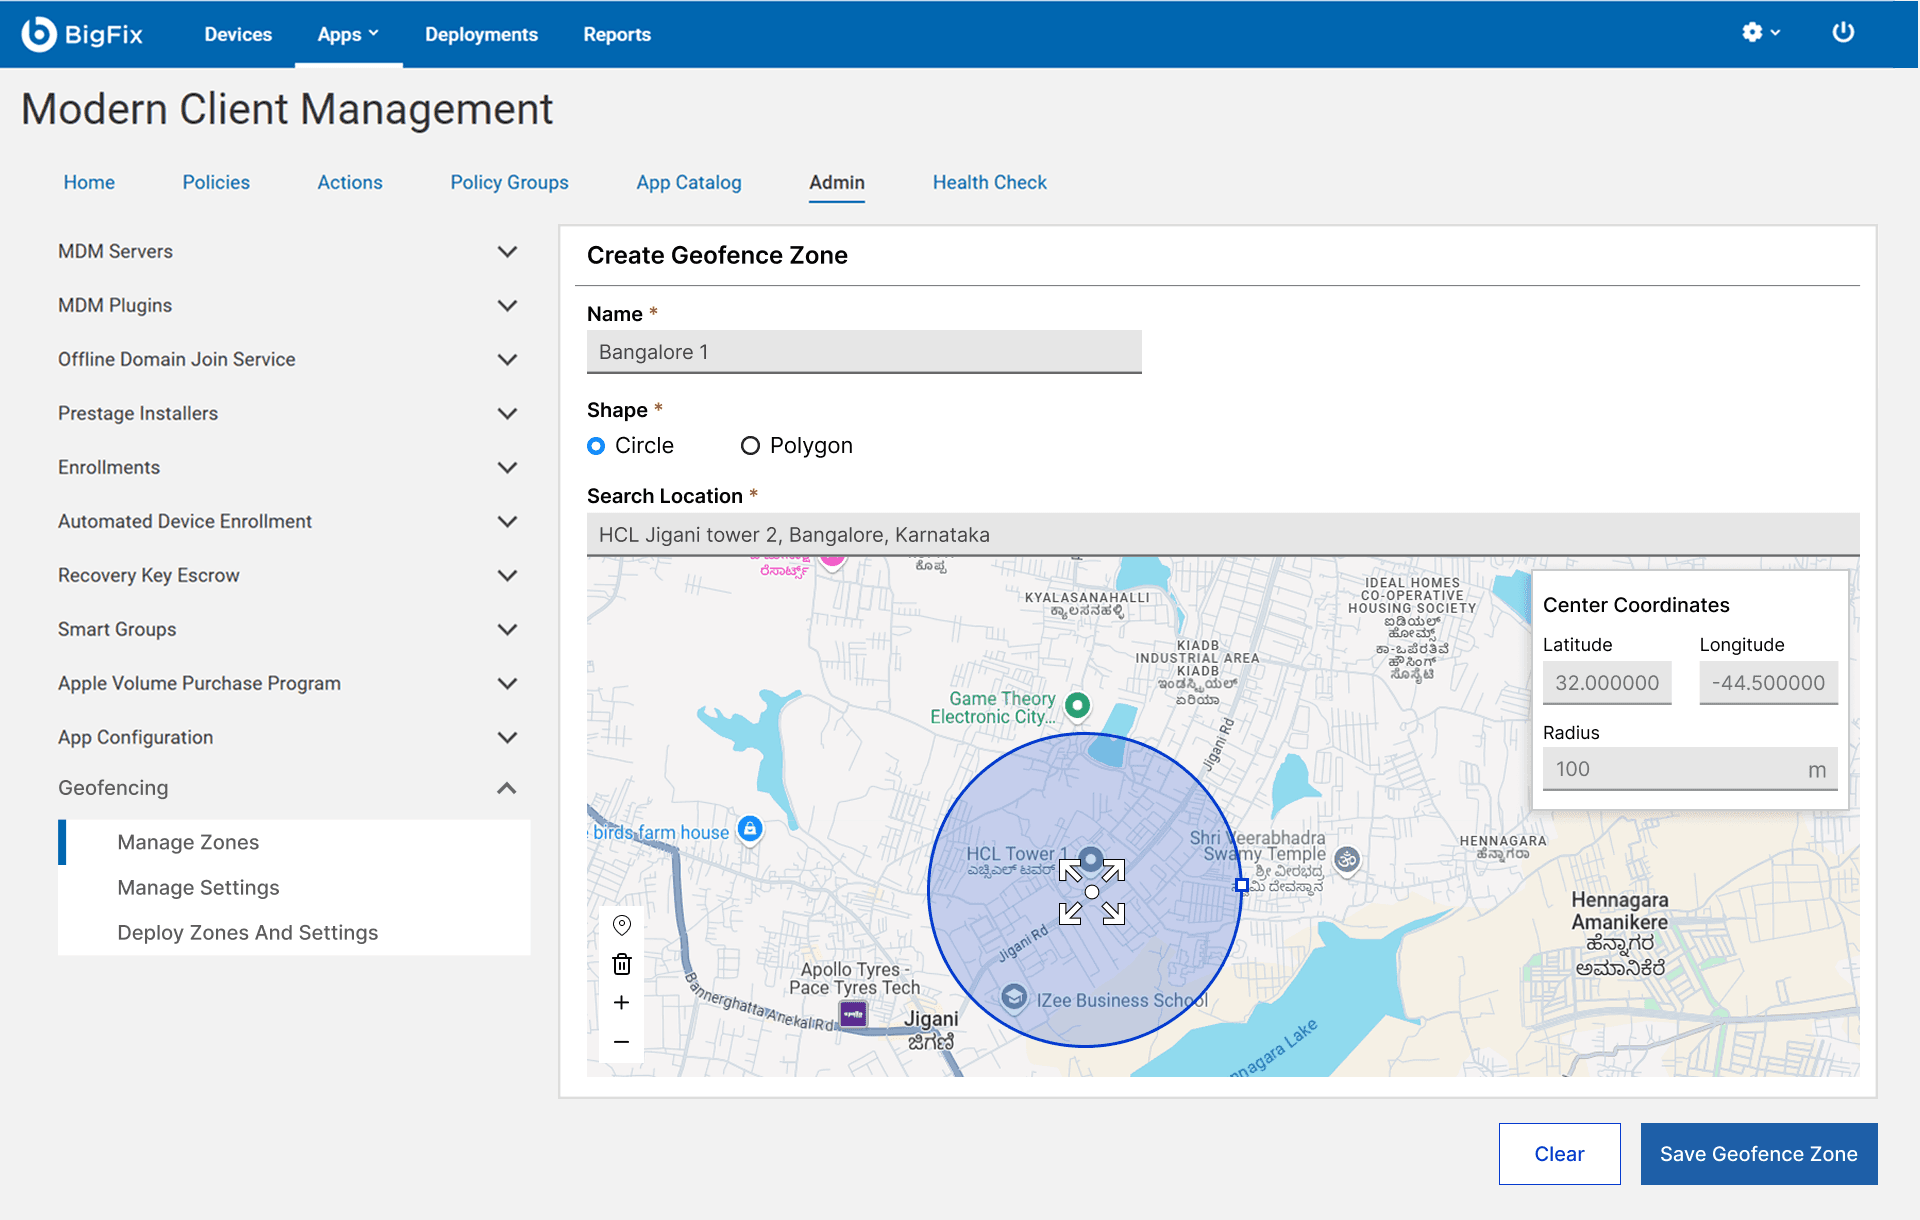
Task: Click the HCL Tower 1 map pin
Action: [1091, 859]
